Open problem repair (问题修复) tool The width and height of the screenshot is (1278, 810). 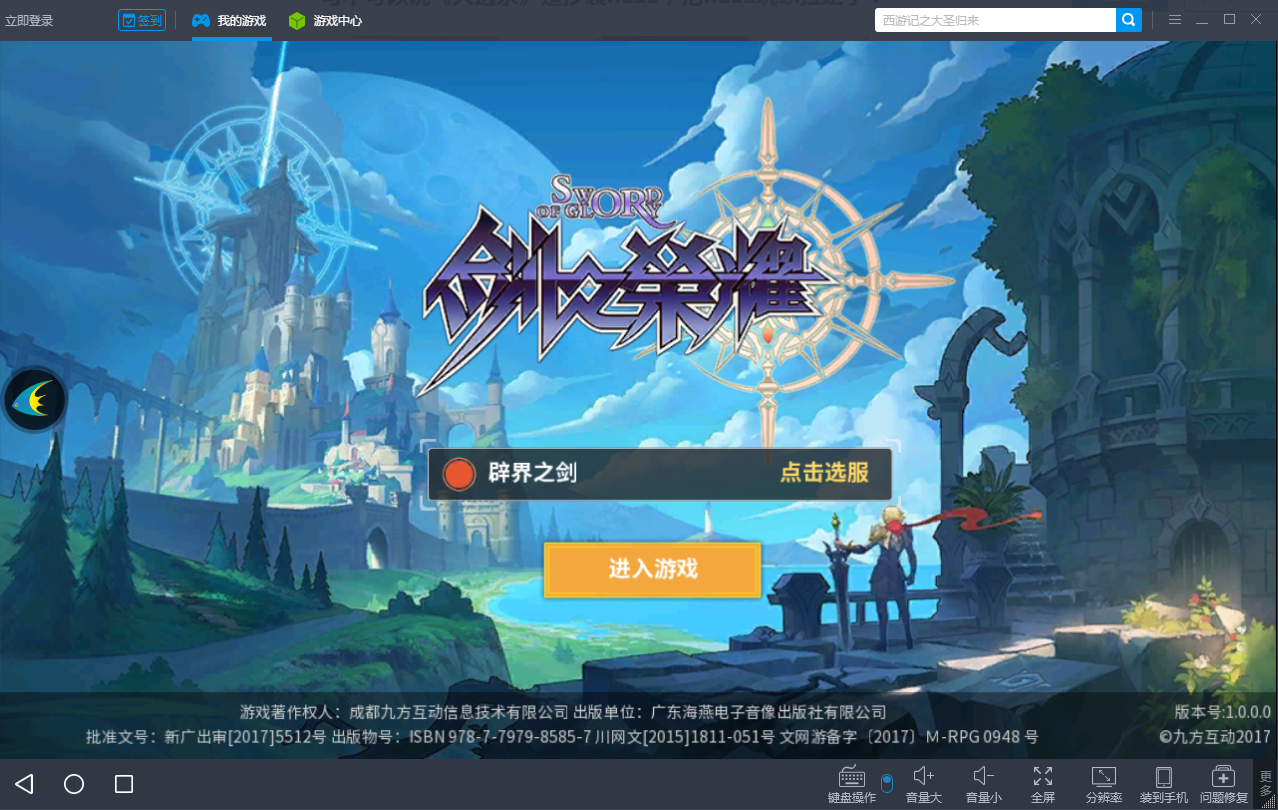1224,784
